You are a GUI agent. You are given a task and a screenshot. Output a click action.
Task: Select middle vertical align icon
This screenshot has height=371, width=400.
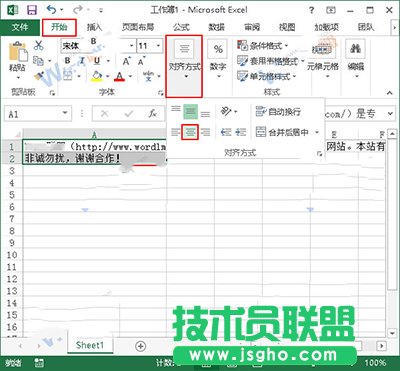[190, 112]
